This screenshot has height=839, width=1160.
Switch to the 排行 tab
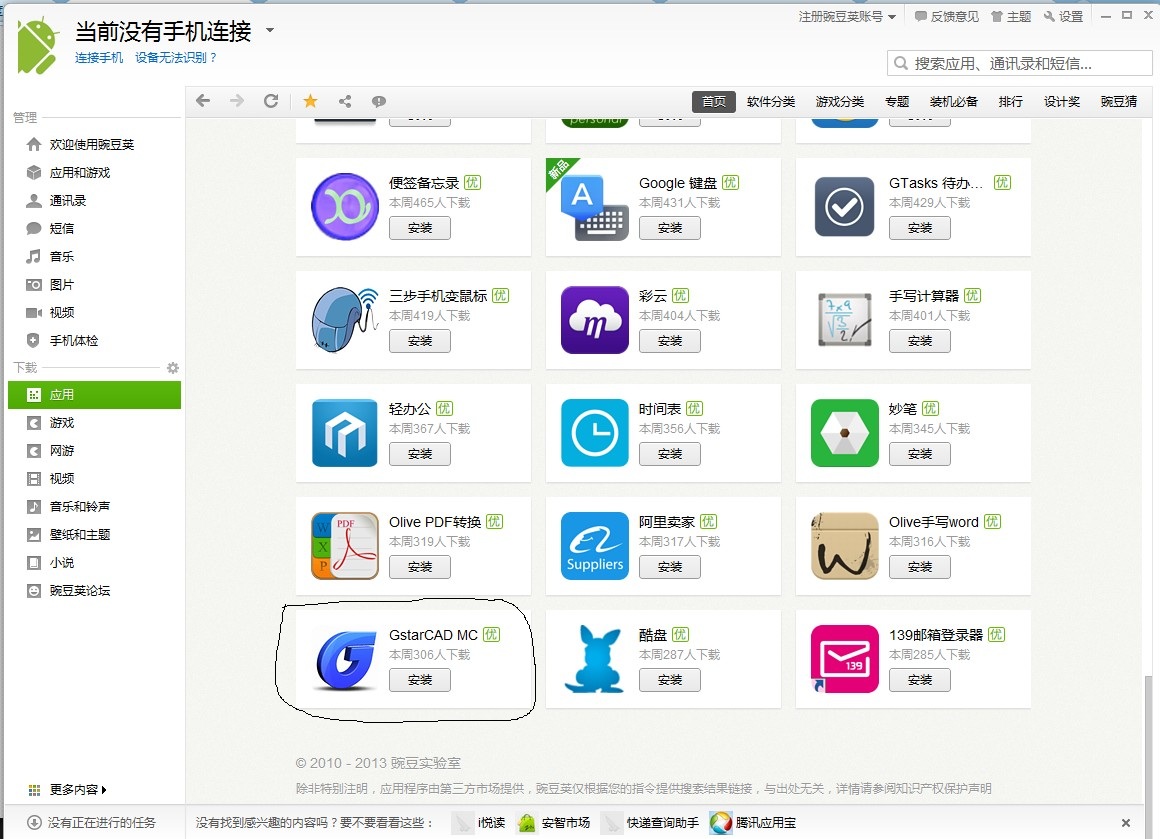[x=1011, y=101]
